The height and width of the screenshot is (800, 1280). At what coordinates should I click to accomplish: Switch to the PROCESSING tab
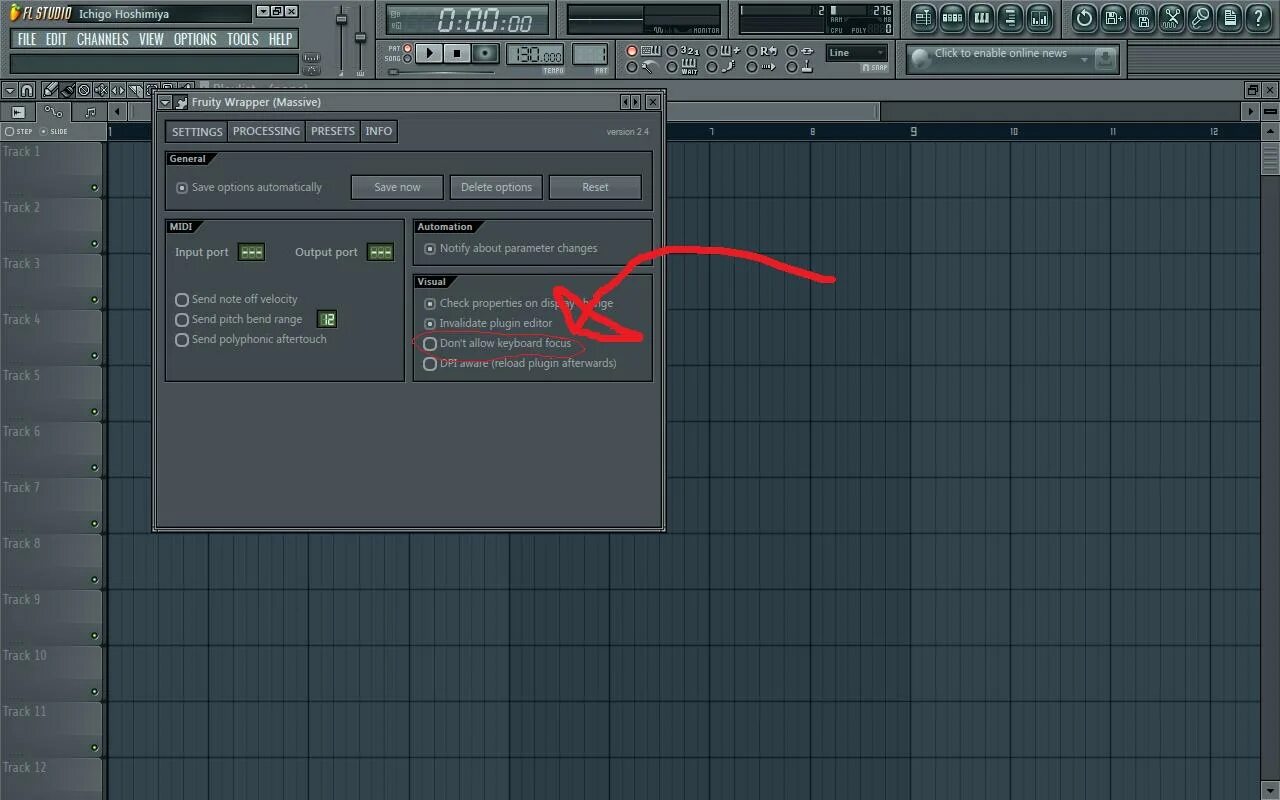tap(266, 131)
